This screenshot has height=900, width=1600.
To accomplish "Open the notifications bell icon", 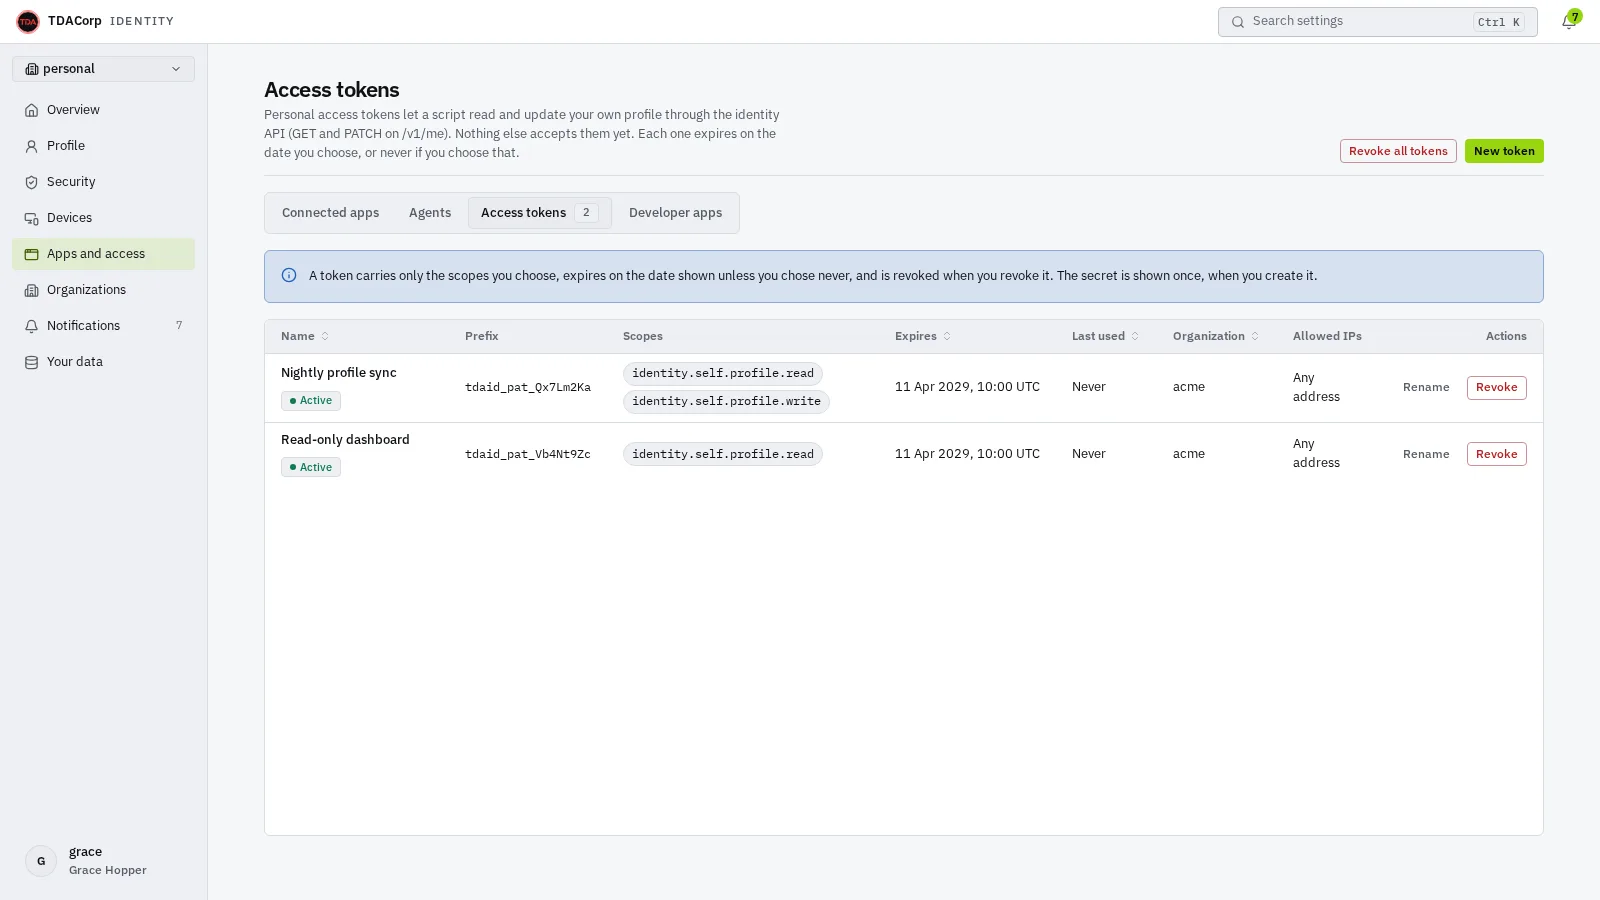I will tap(1569, 22).
